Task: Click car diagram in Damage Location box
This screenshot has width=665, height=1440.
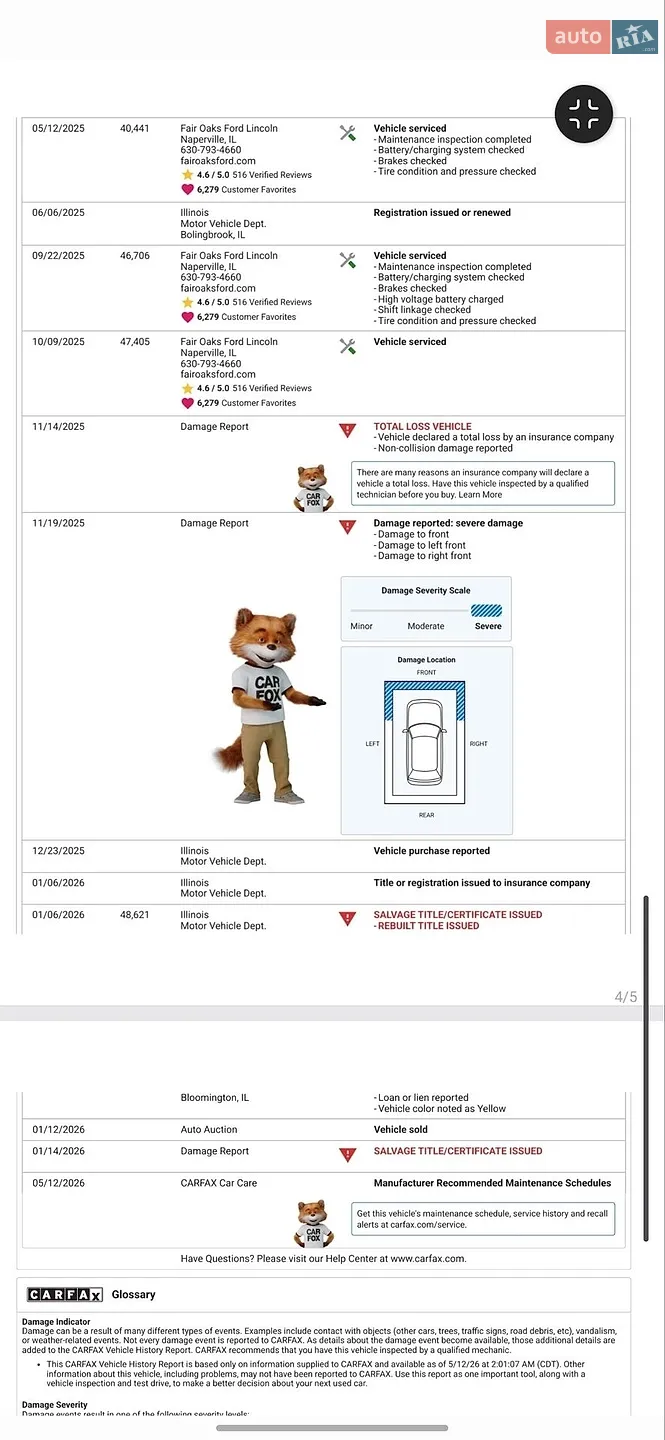Action: (426, 744)
